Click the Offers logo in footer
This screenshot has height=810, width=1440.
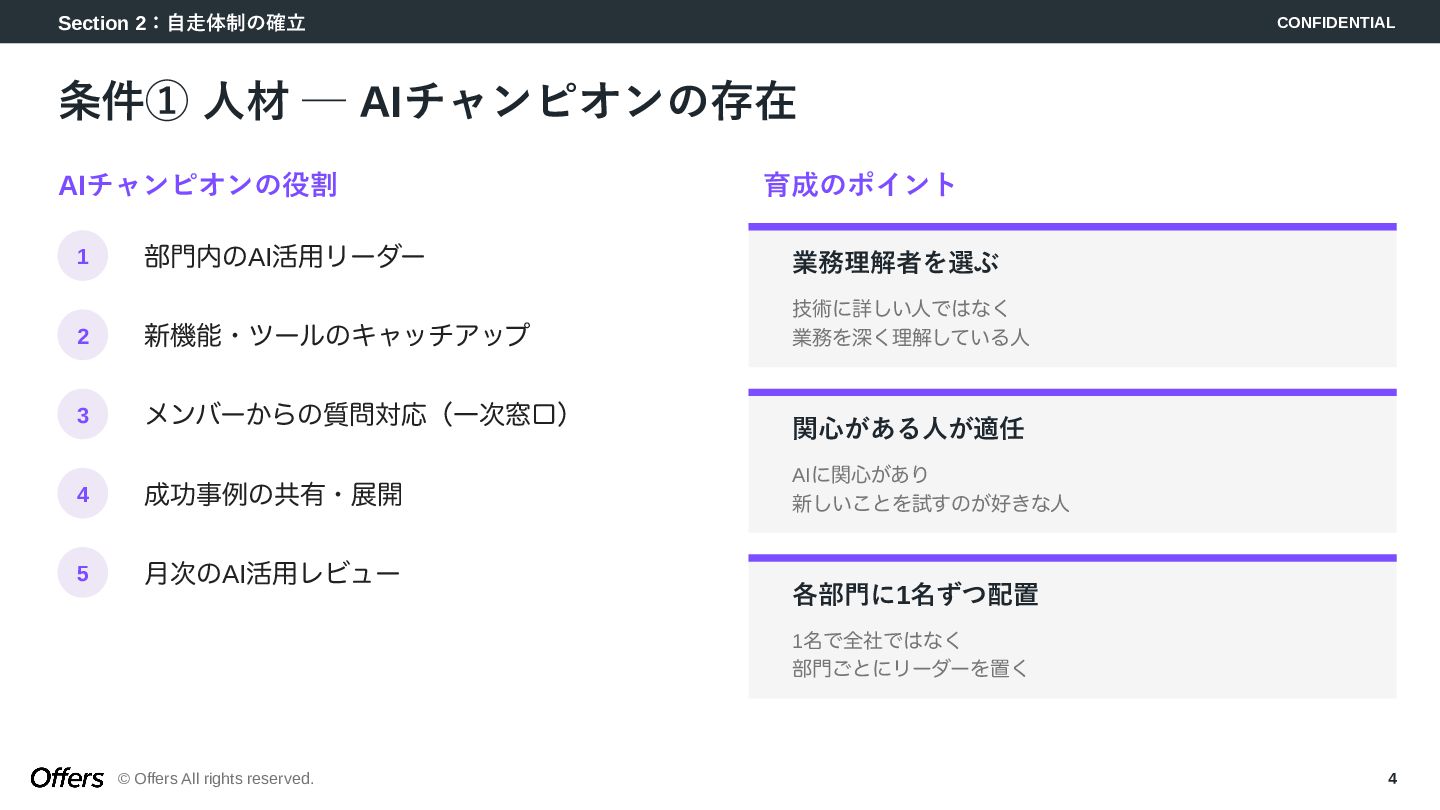tap(67, 778)
